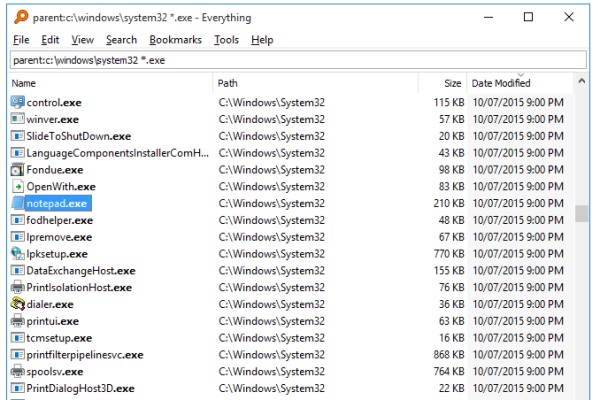Sort results by the Name column header

point(111,83)
